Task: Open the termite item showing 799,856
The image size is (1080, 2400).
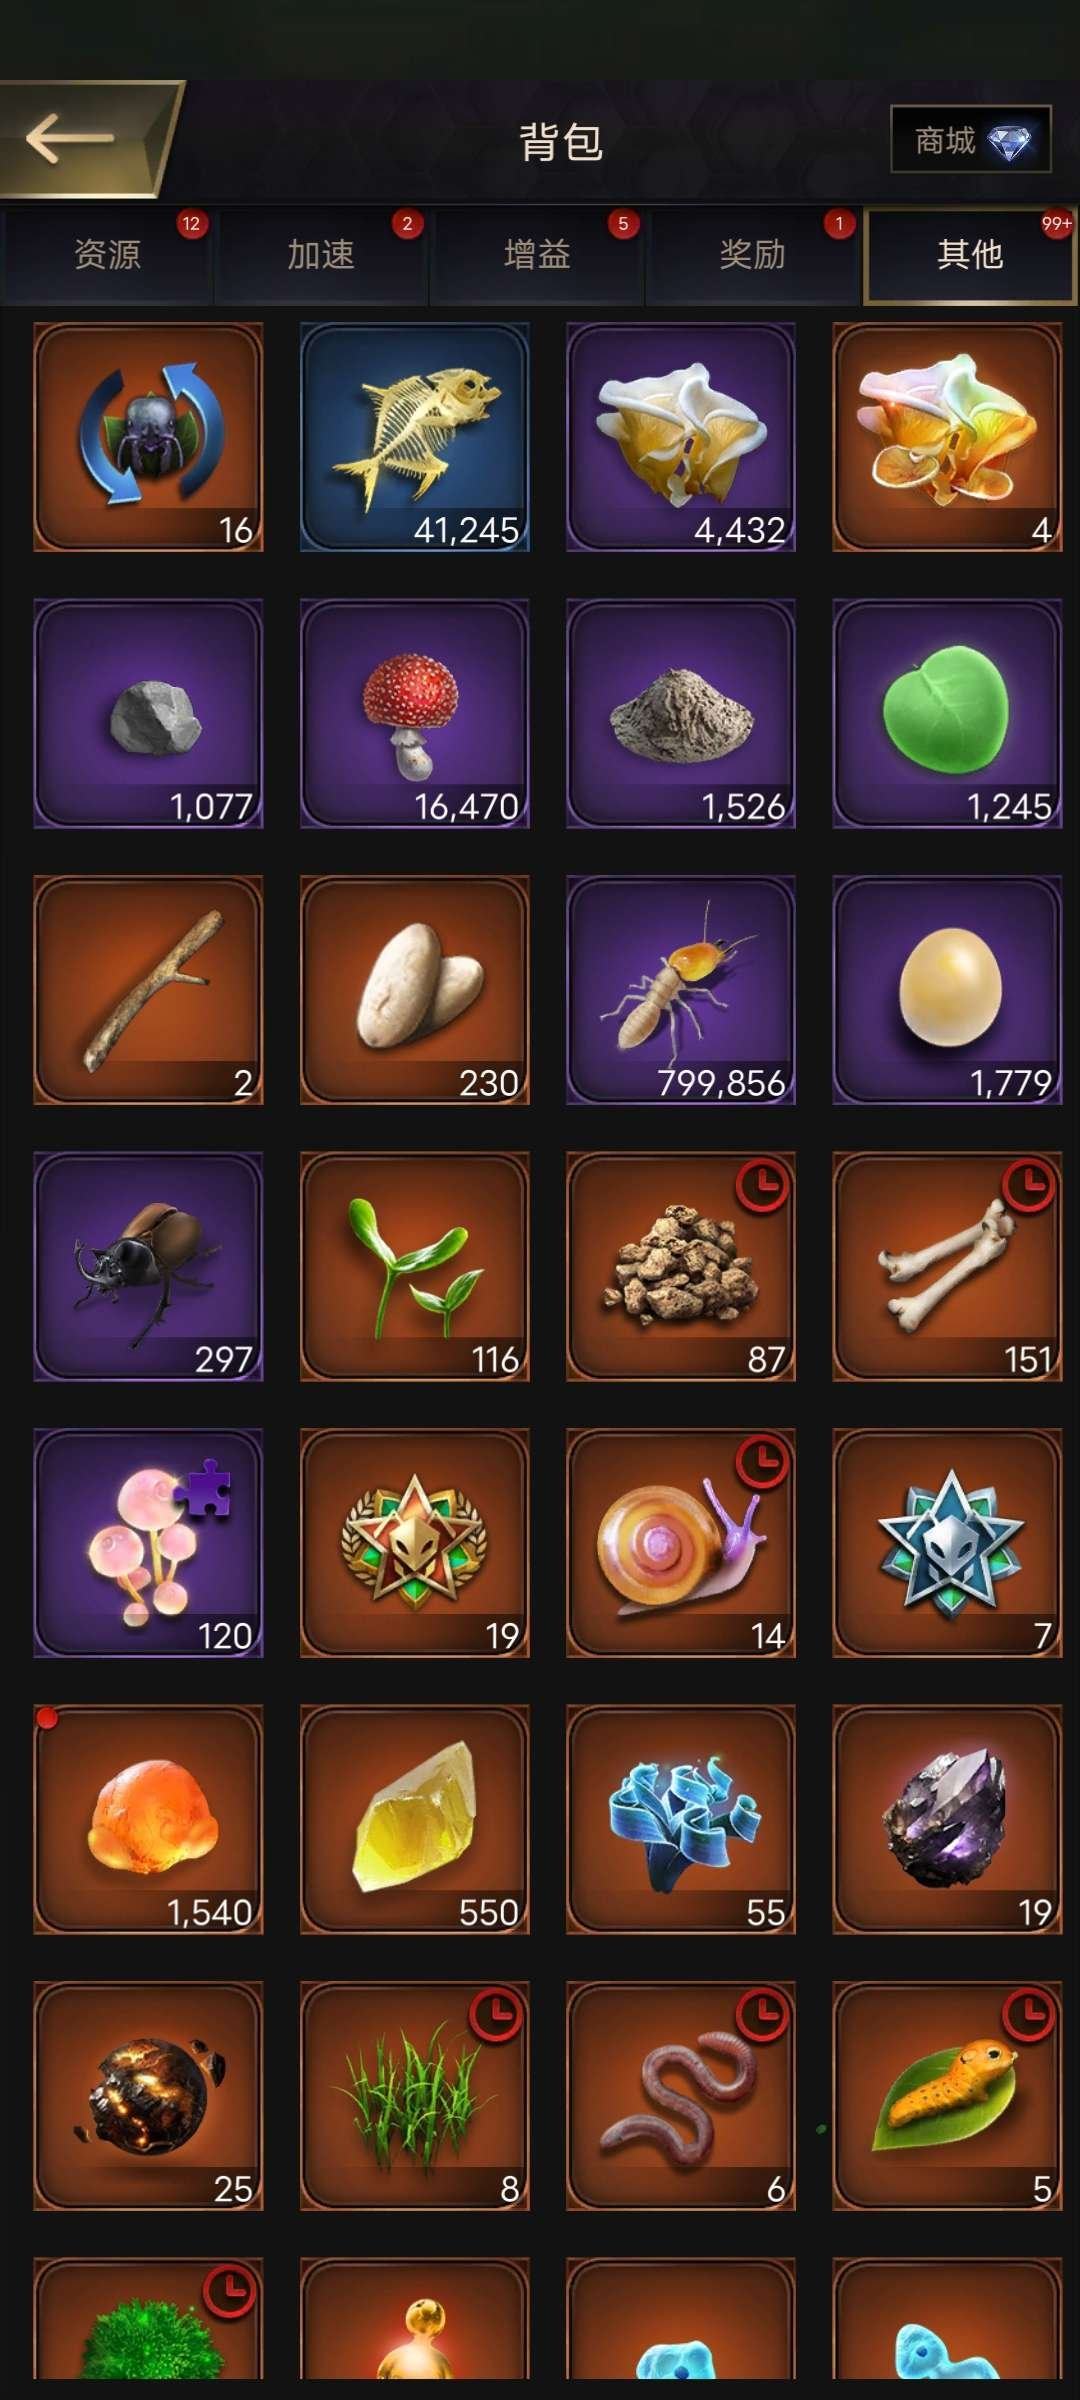Action: [x=681, y=990]
